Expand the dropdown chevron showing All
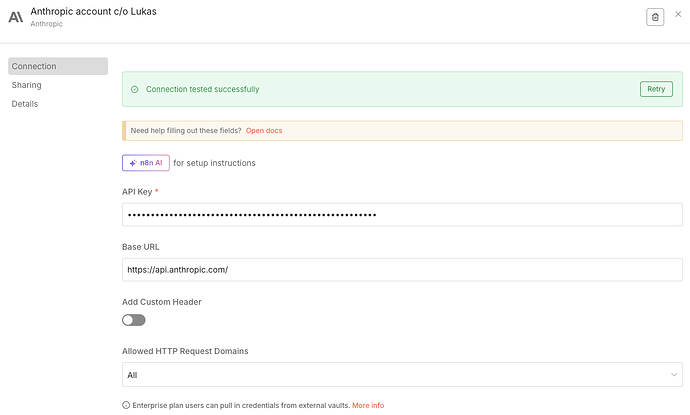Viewport: 690px width, 415px height. pyautogui.click(x=674, y=375)
